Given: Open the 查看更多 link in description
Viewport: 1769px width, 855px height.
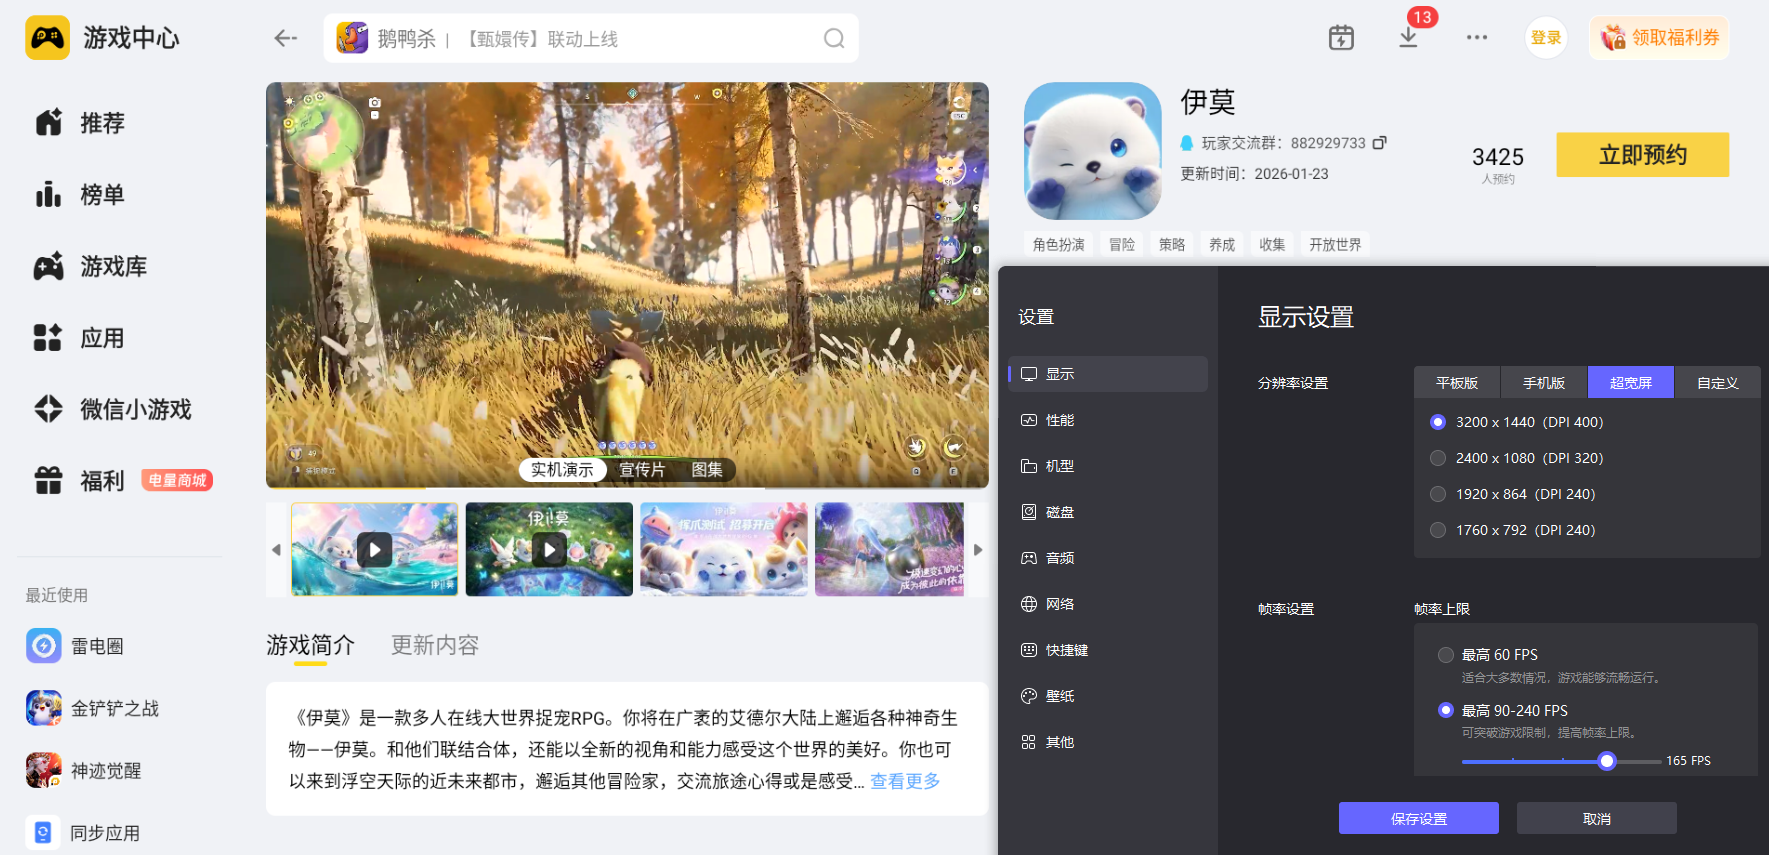Looking at the screenshot, I should 905,781.
